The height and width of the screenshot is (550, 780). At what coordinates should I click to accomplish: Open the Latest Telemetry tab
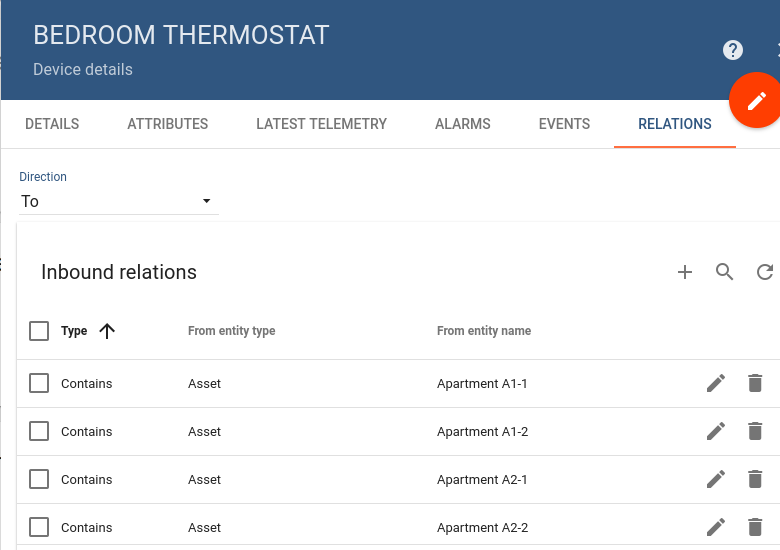[321, 124]
